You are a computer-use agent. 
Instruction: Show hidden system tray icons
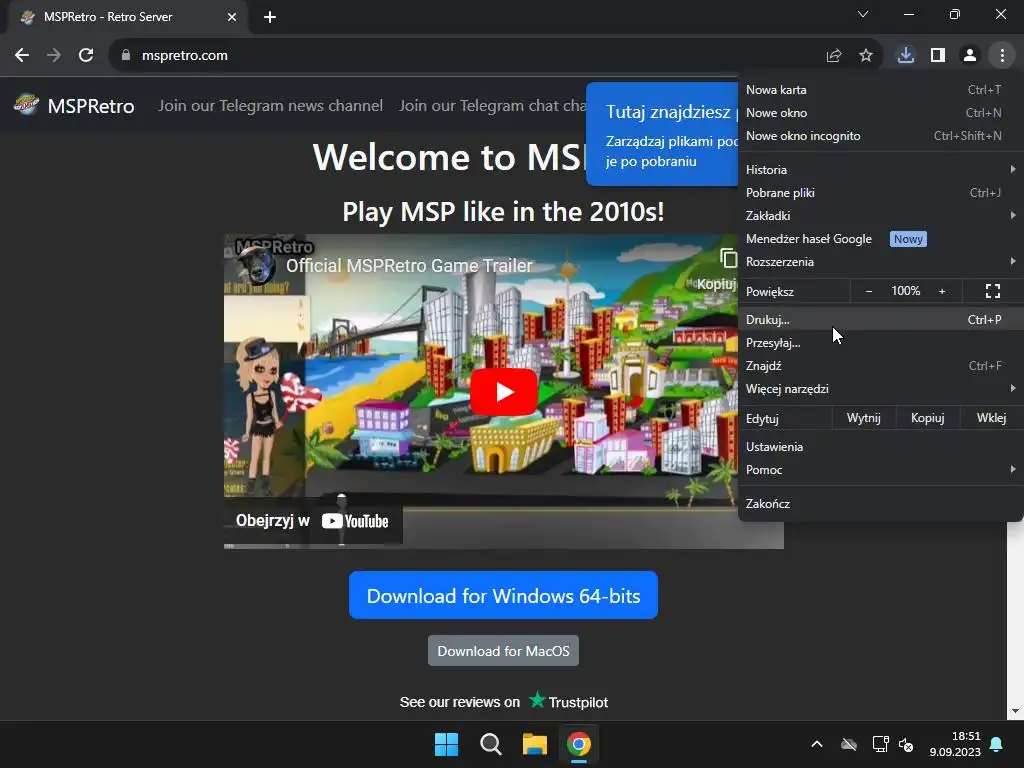pos(816,744)
